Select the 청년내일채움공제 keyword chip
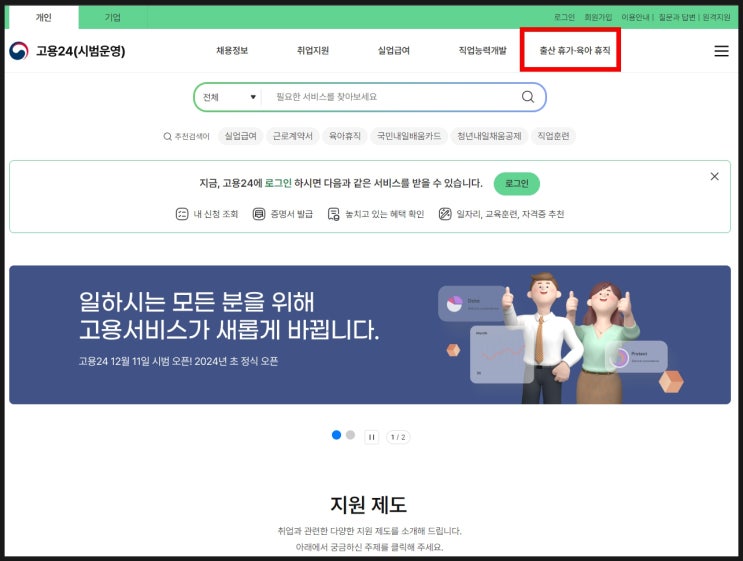This screenshot has width=743, height=561. pos(489,136)
